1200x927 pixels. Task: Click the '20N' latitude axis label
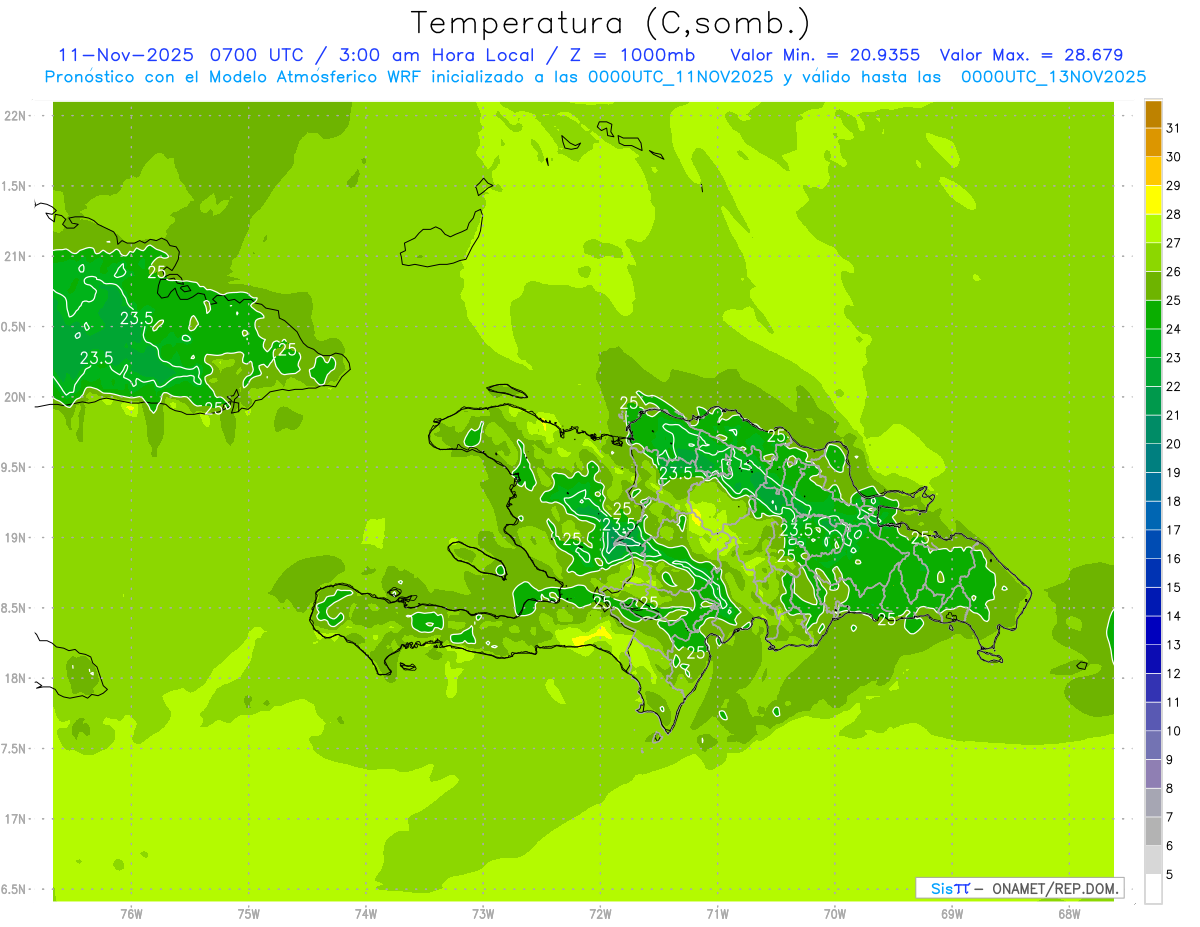(15, 397)
